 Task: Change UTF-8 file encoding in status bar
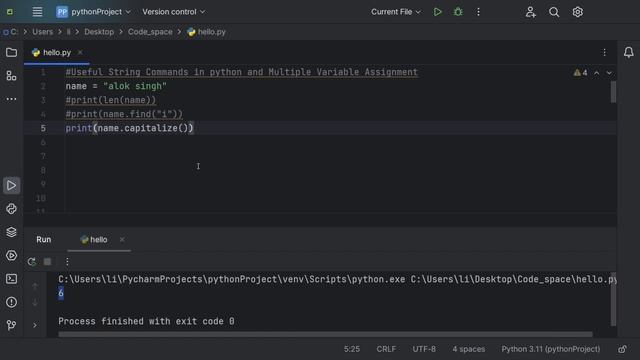[x=424, y=349]
